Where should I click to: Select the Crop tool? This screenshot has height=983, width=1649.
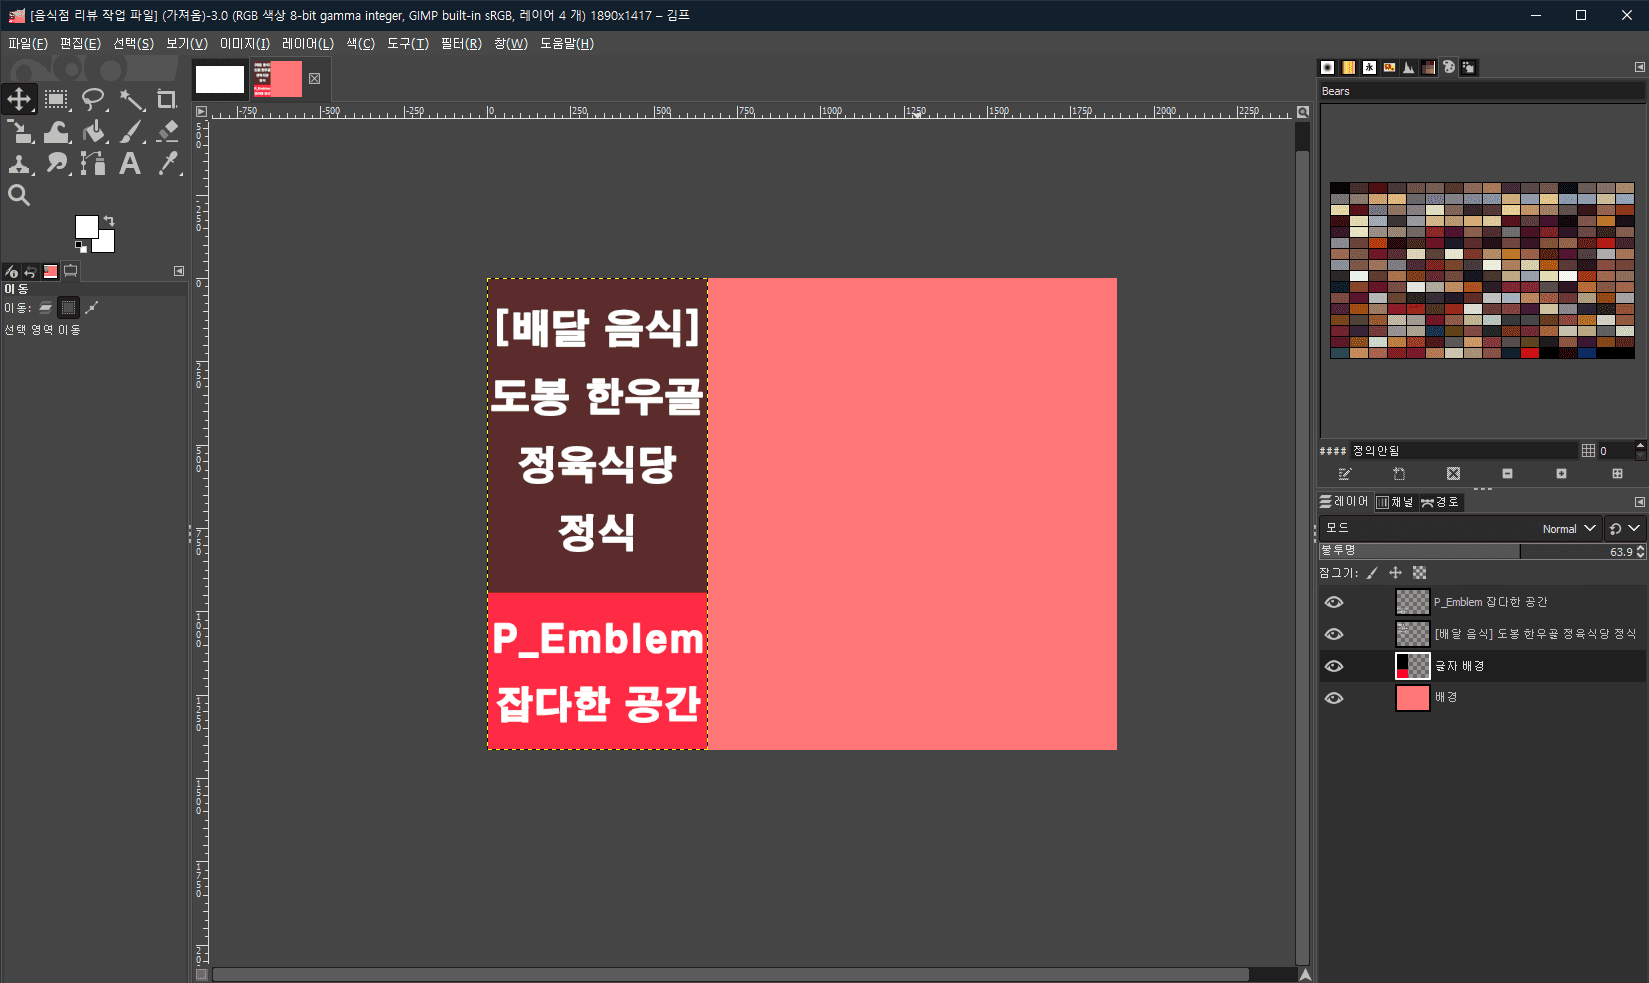167,99
